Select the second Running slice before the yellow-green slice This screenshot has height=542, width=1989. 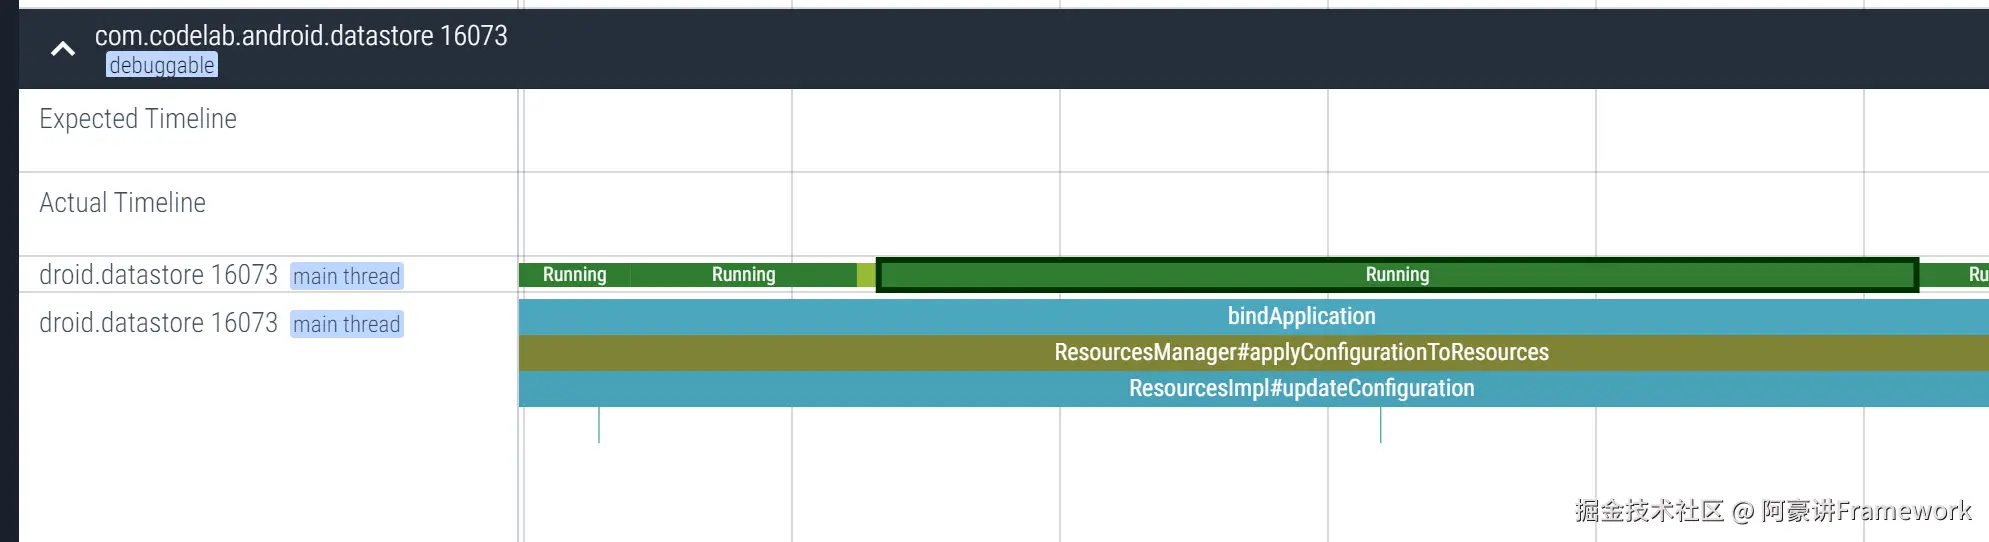point(743,275)
